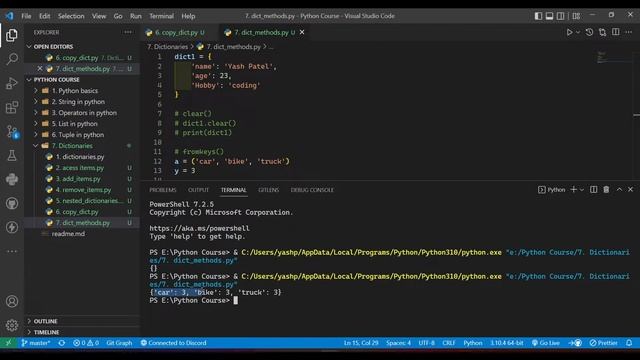Split the terminal panel

click(x=593, y=190)
